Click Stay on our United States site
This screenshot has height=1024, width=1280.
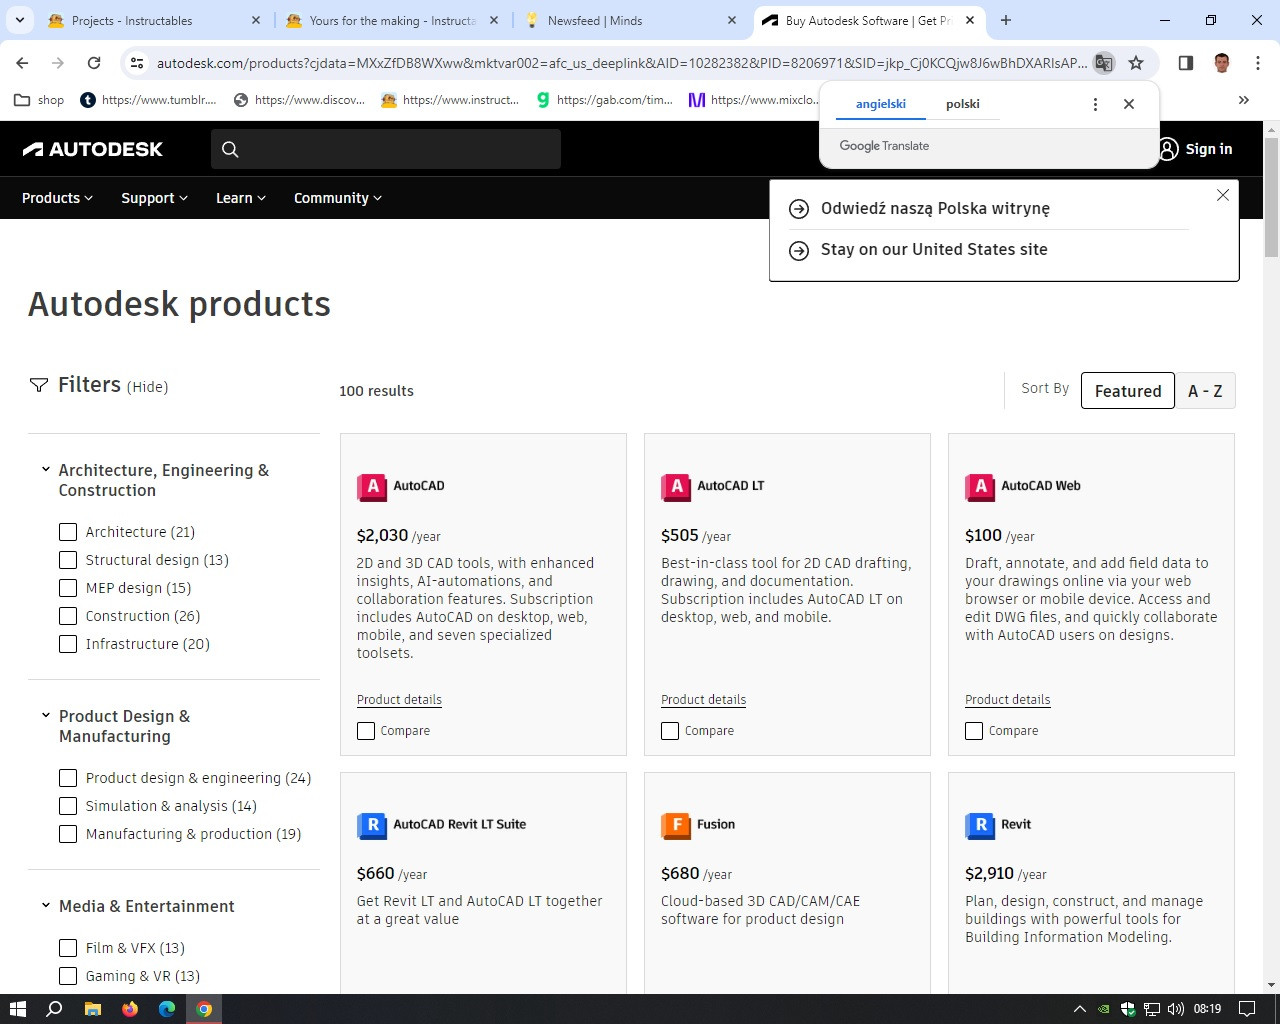pos(934,250)
